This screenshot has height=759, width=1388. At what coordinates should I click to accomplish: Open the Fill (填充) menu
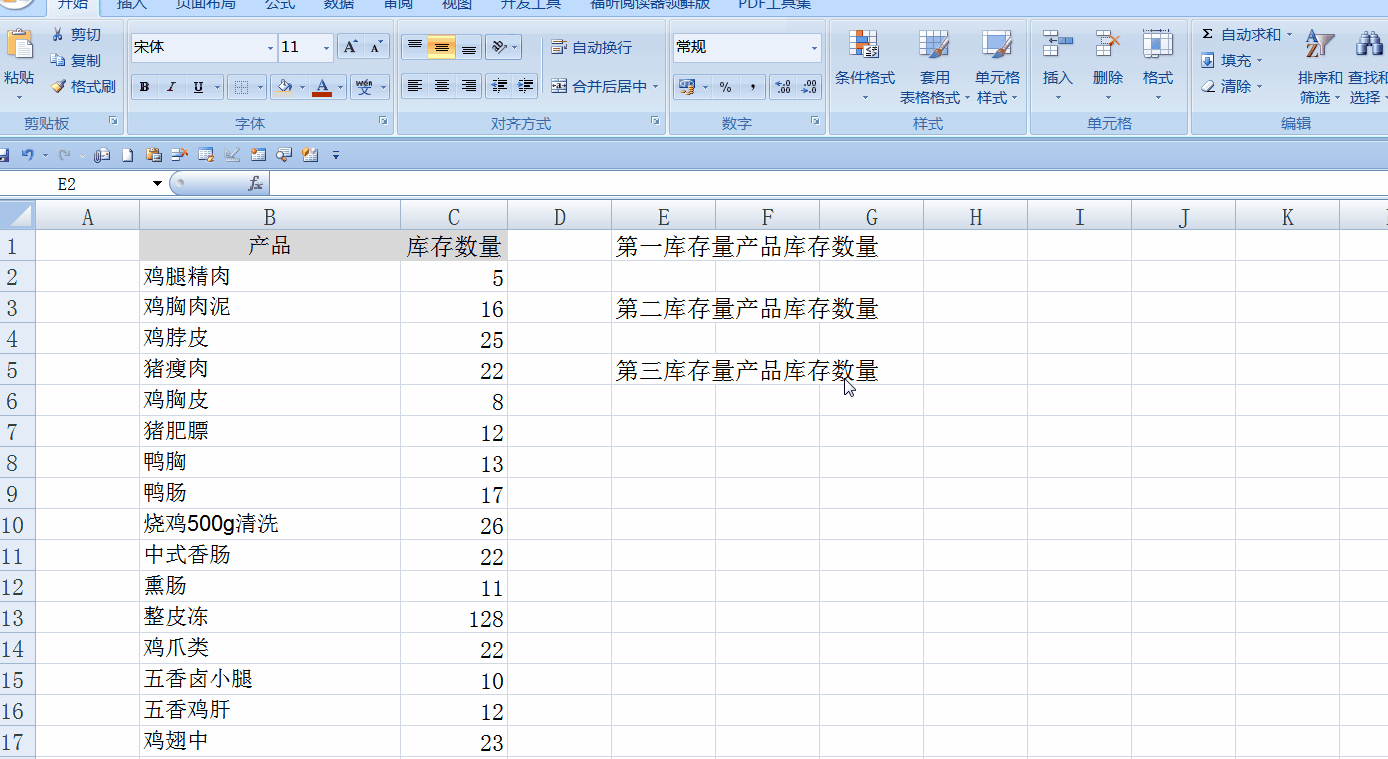coord(1232,61)
